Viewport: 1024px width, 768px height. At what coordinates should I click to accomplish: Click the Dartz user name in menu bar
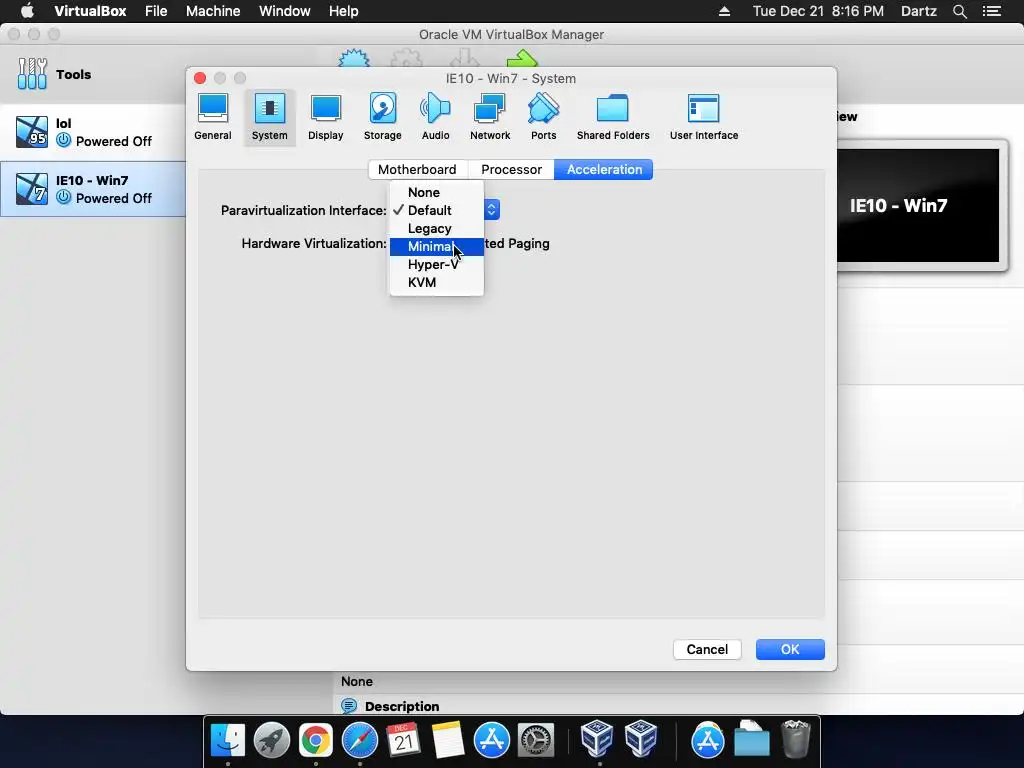click(919, 11)
